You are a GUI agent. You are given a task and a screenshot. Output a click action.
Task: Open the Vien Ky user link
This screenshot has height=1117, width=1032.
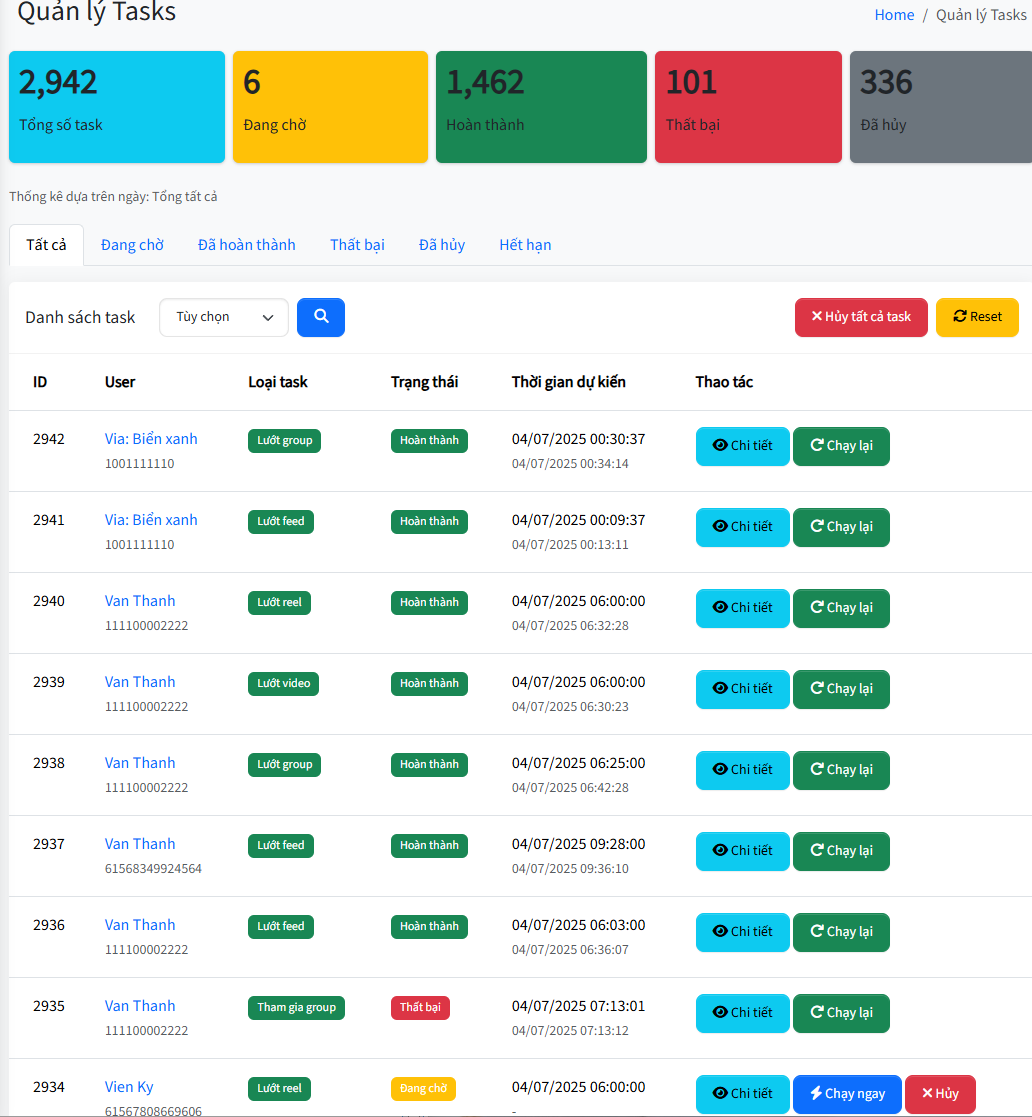(129, 1087)
